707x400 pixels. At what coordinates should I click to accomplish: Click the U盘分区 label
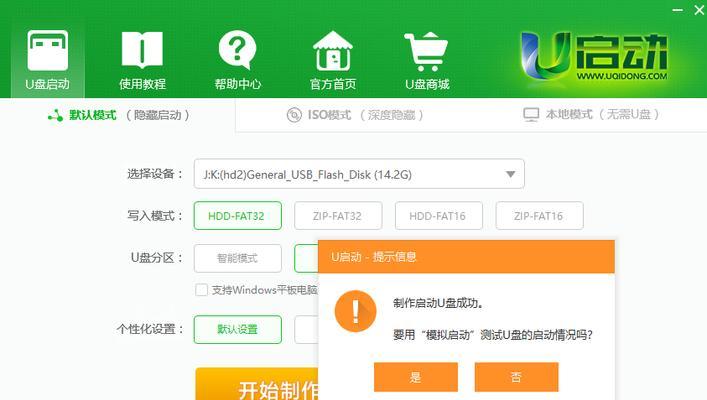156,258
